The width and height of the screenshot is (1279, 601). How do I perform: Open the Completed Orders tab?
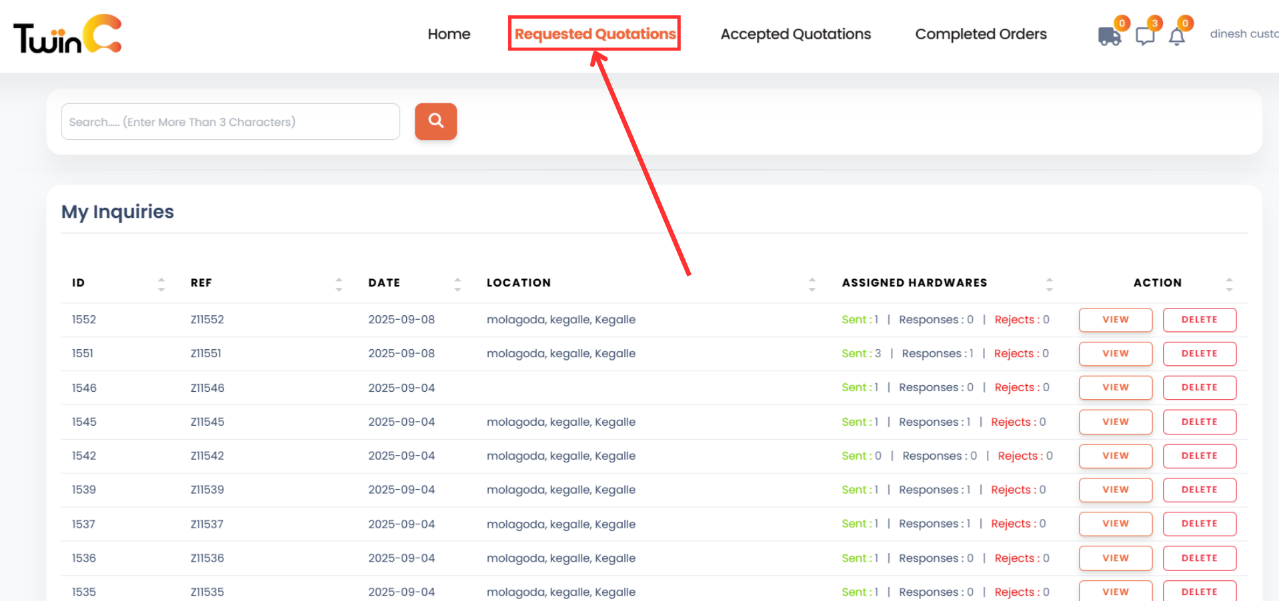pyautogui.click(x=980, y=33)
